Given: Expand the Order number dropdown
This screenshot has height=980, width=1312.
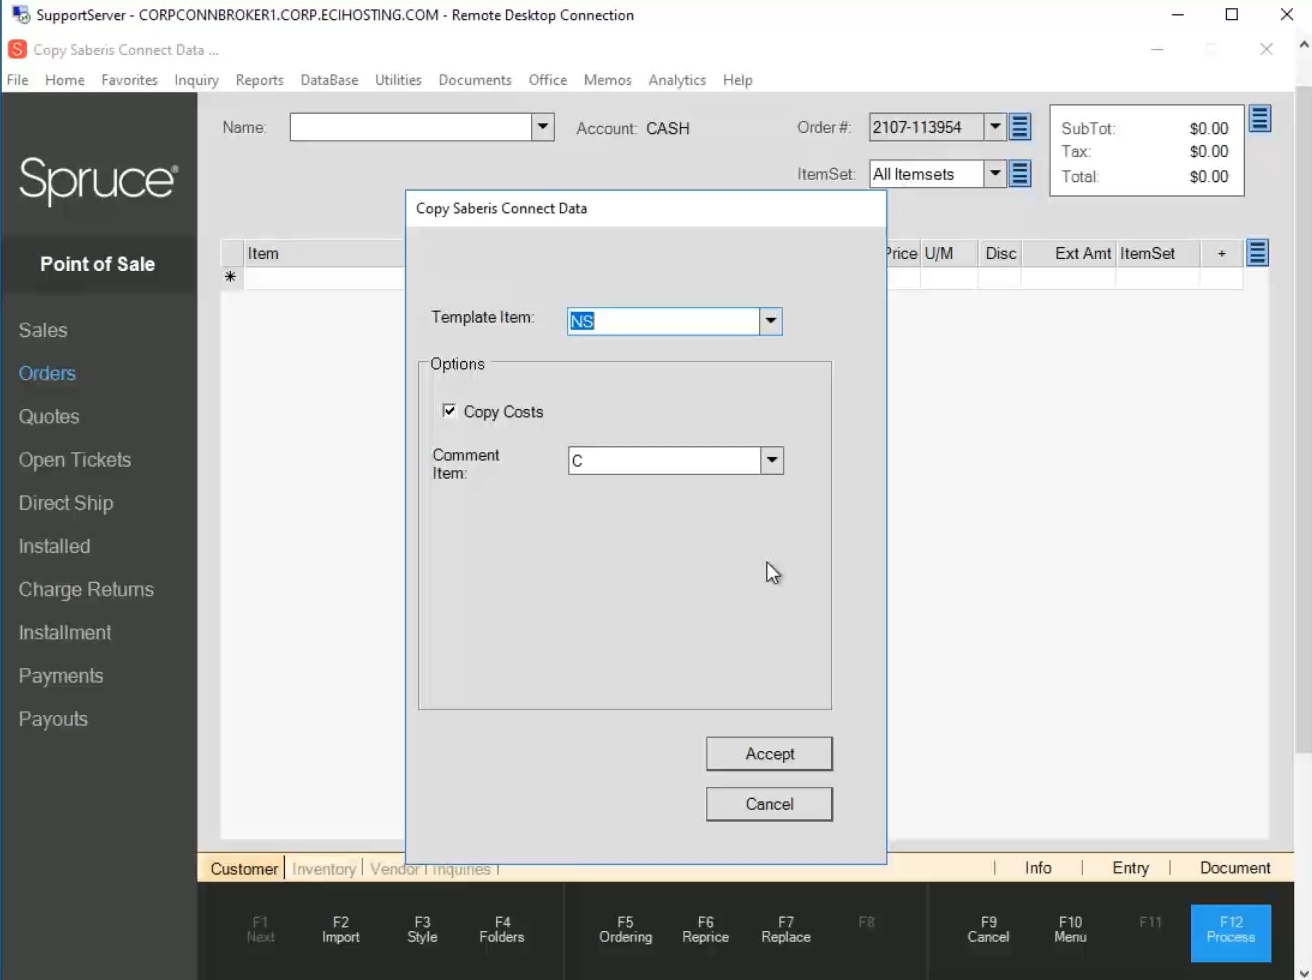Looking at the screenshot, I should coord(995,127).
